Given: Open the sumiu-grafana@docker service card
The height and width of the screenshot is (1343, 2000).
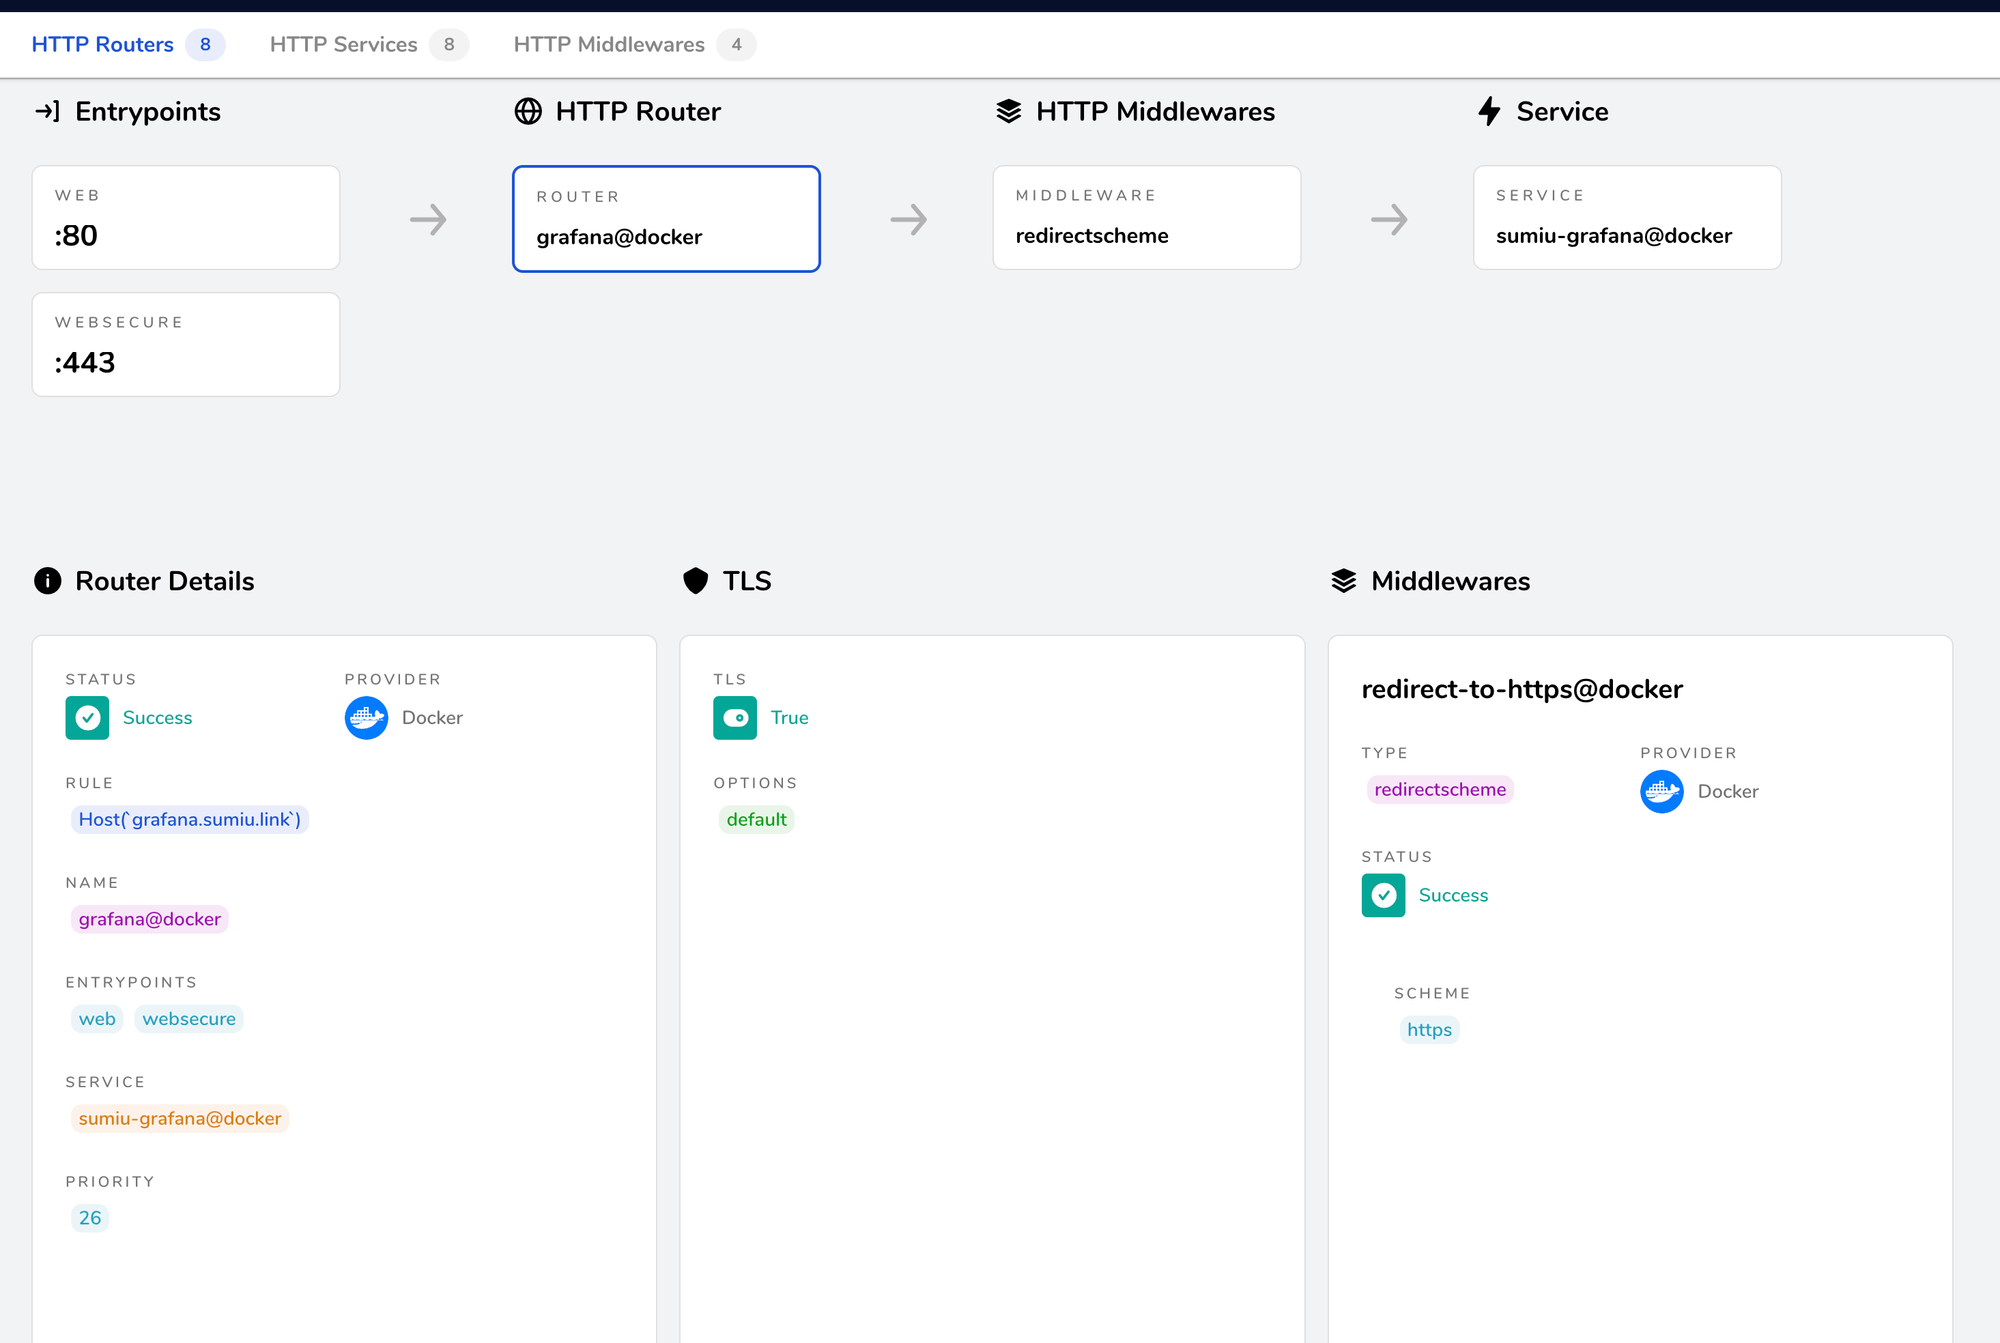Looking at the screenshot, I should [x=1626, y=218].
